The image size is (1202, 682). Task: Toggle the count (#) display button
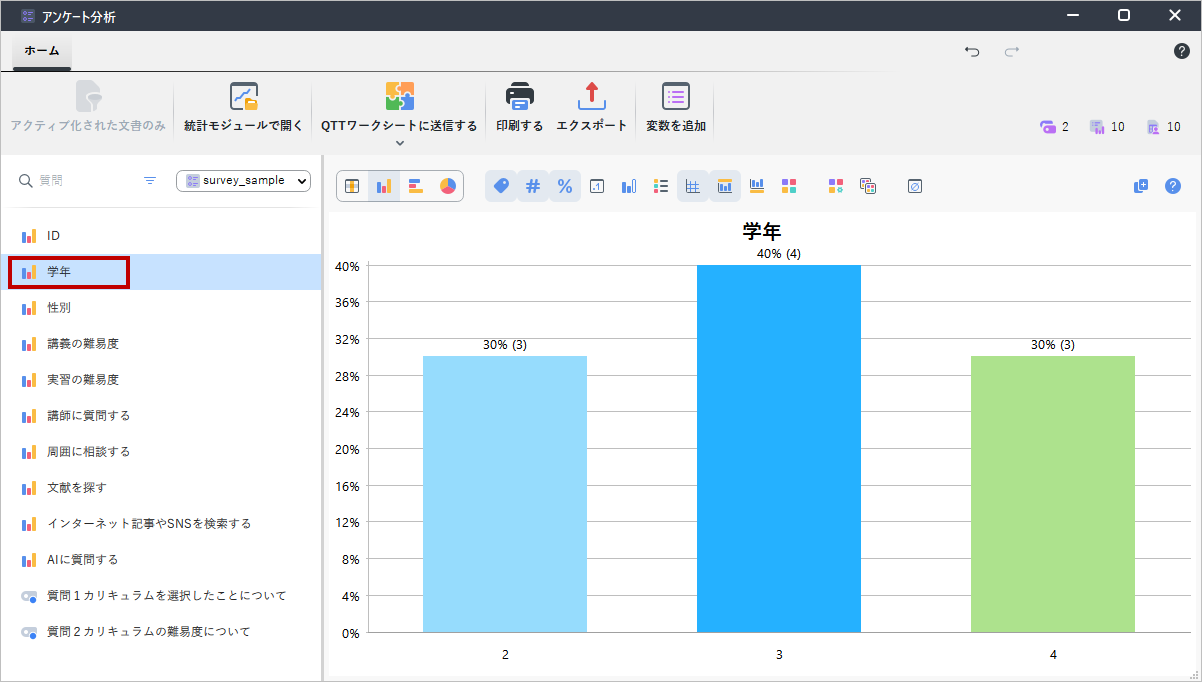click(533, 186)
